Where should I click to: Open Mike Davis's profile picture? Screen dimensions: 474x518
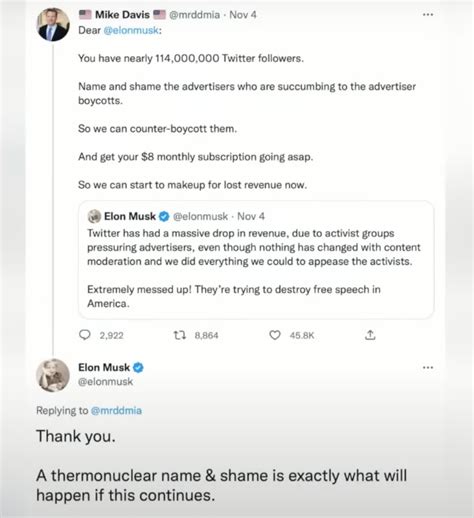pyautogui.click(x=53, y=25)
